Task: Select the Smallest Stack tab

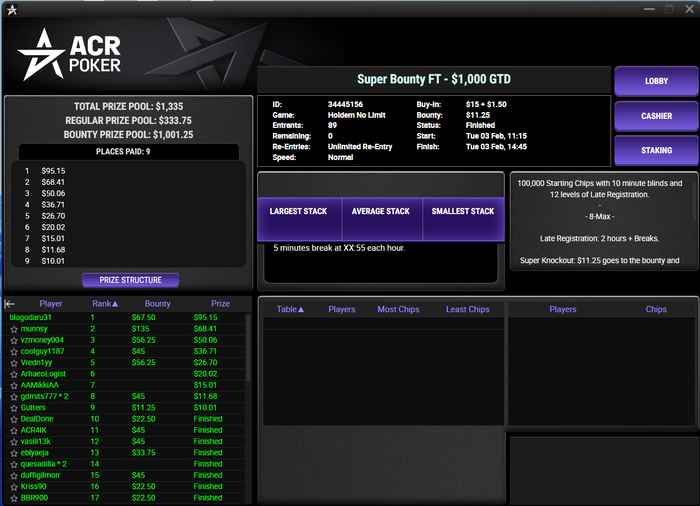Action: pos(463,218)
